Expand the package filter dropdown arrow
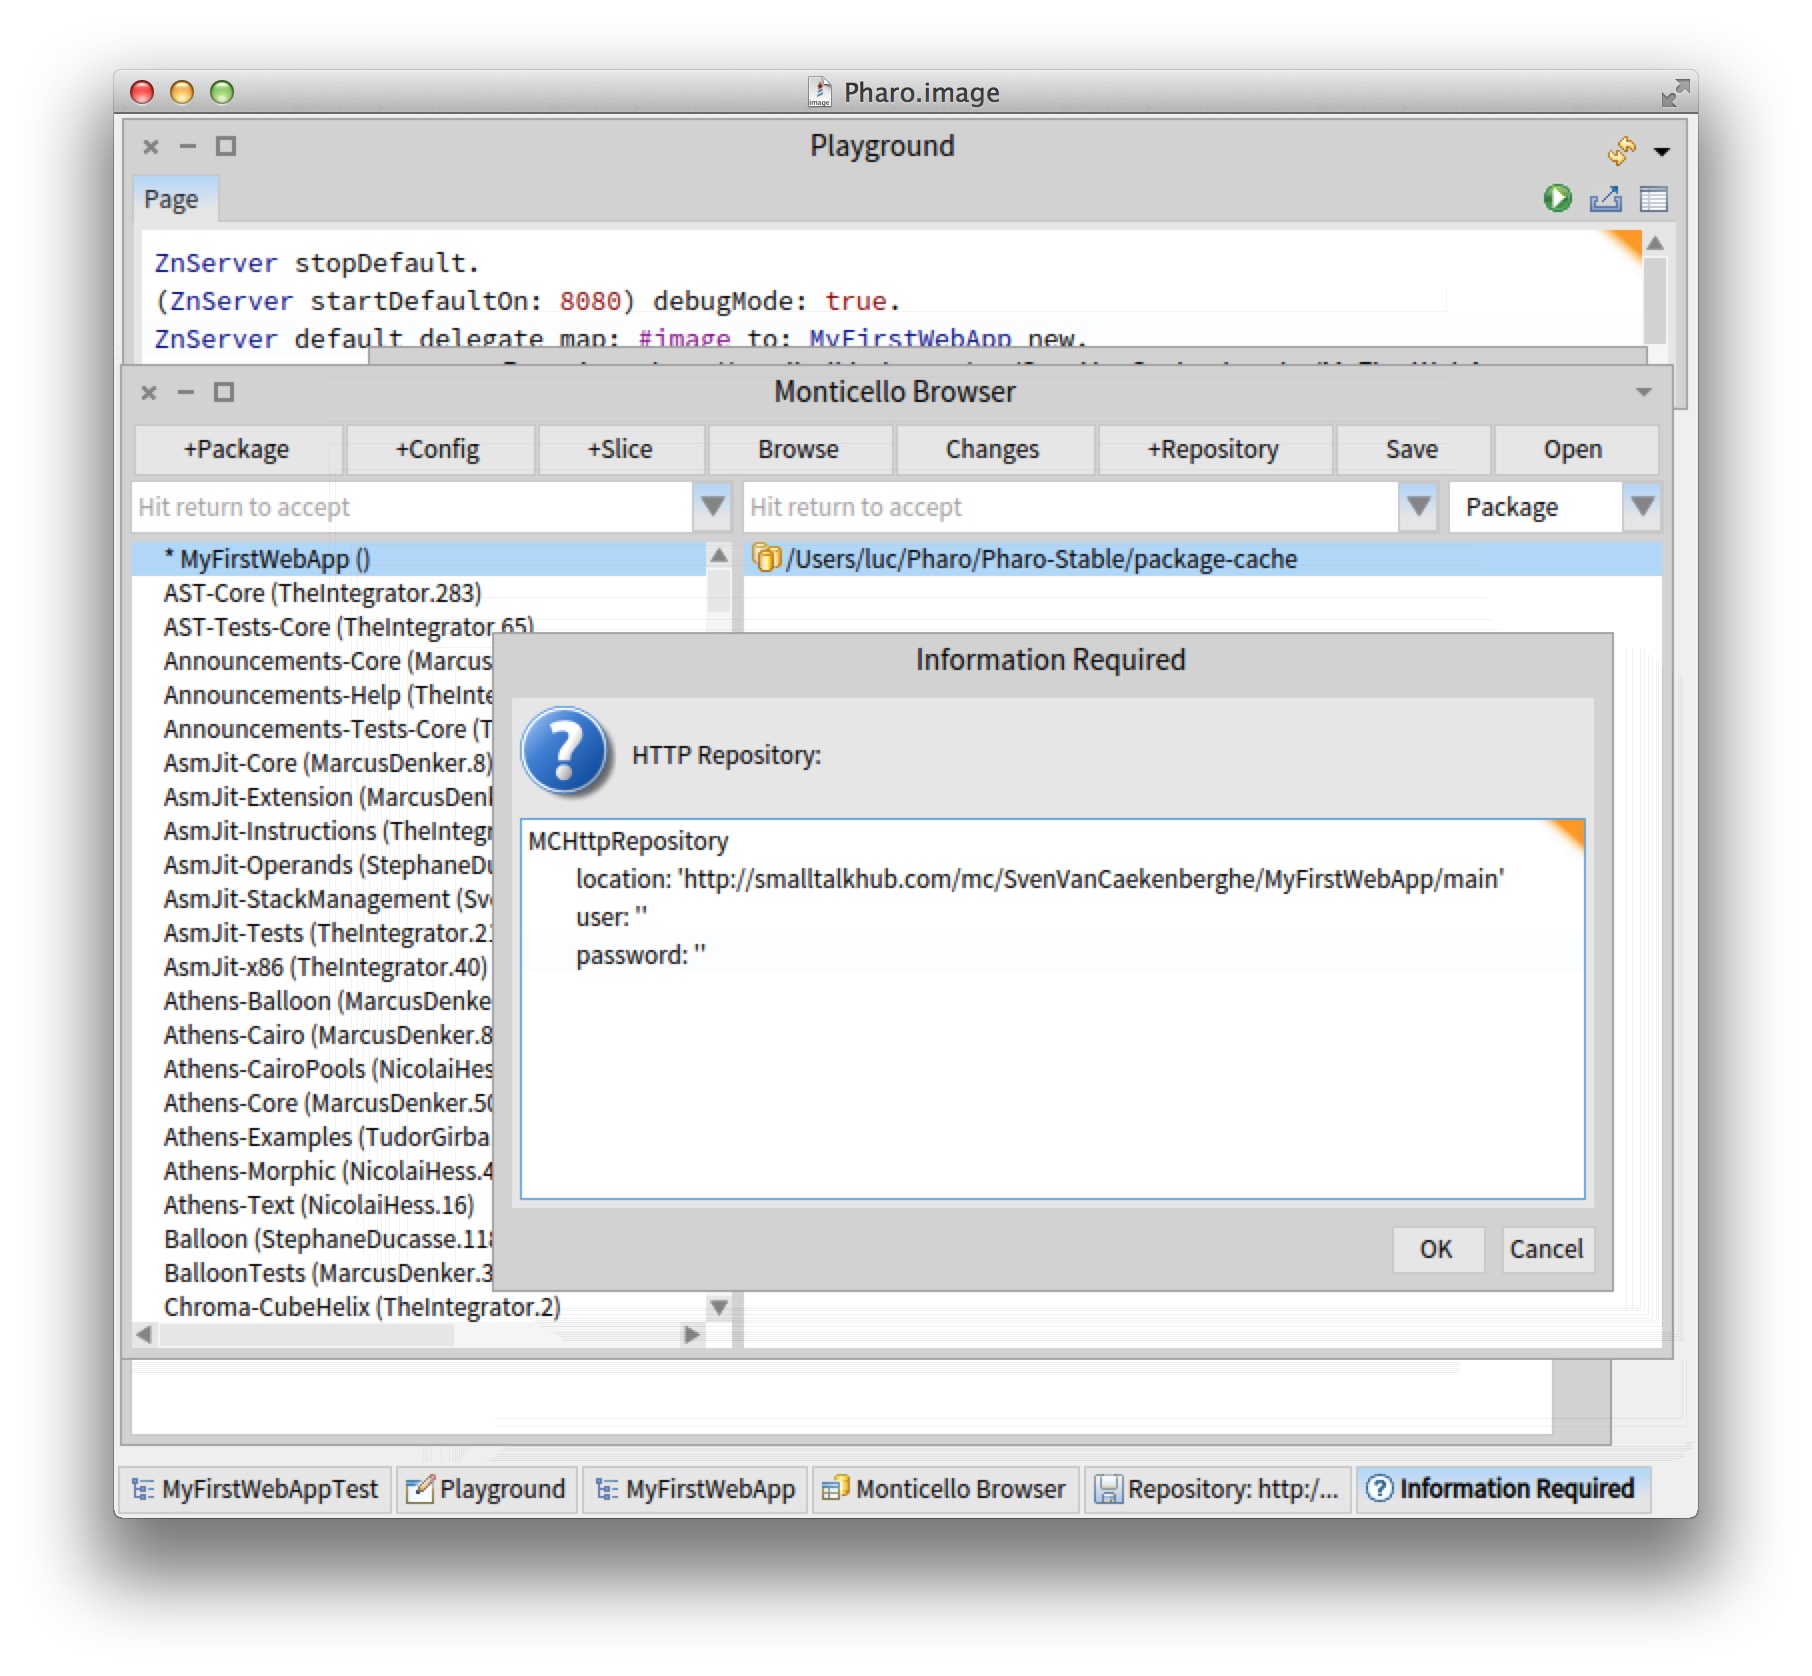 712,506
